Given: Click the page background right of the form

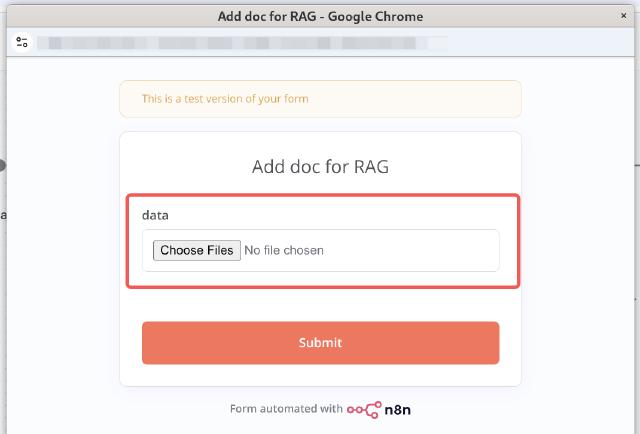Looking at the screenshot, I should pyautogui.click(x=580, y=250).
